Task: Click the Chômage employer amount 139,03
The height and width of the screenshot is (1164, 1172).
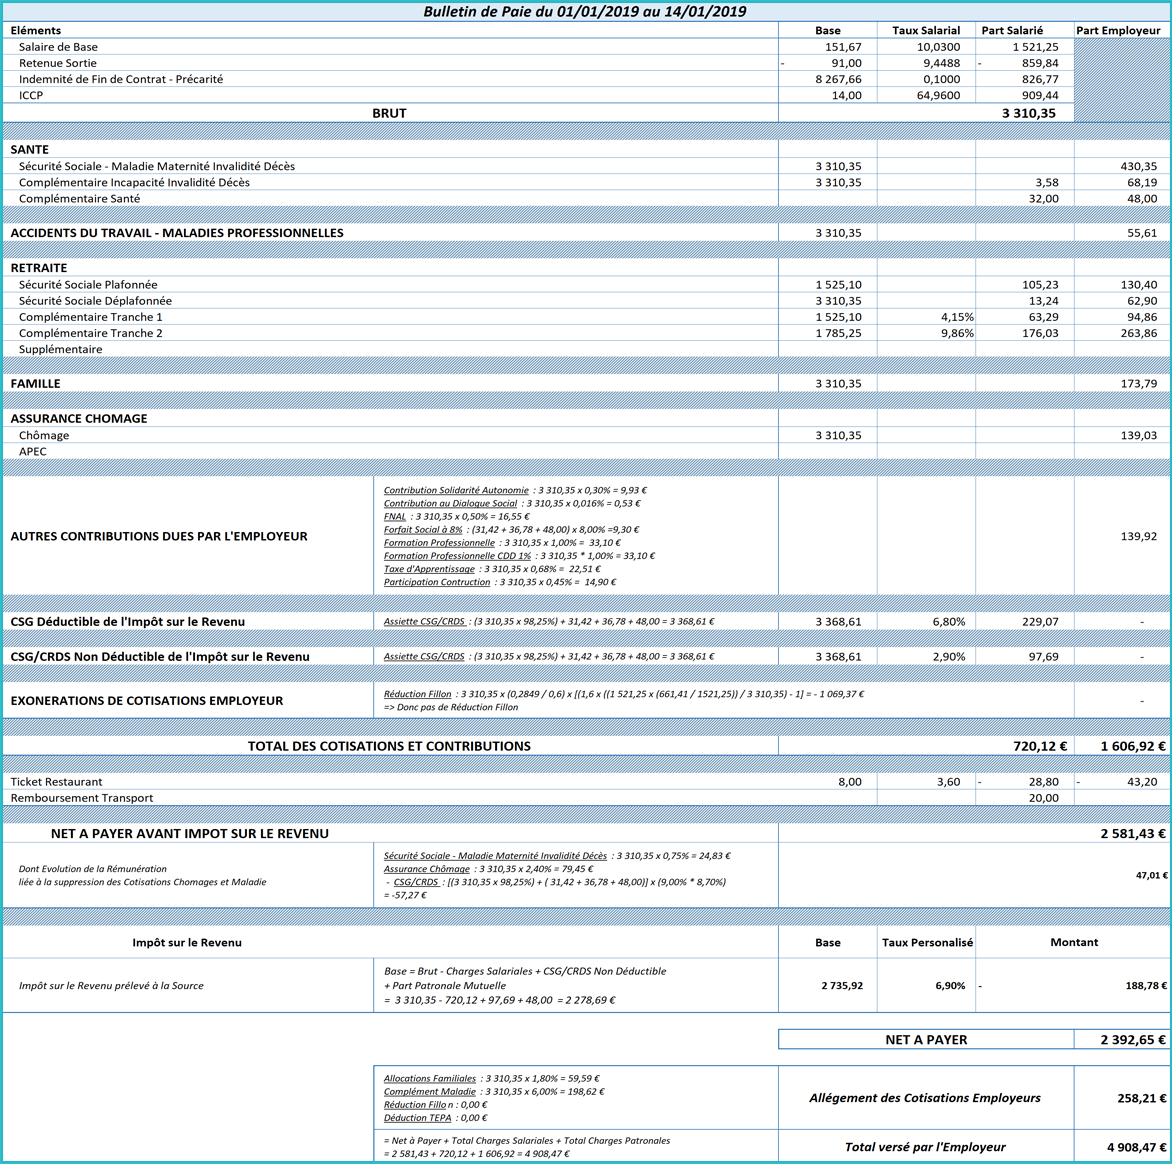Action: point(1138,435)
